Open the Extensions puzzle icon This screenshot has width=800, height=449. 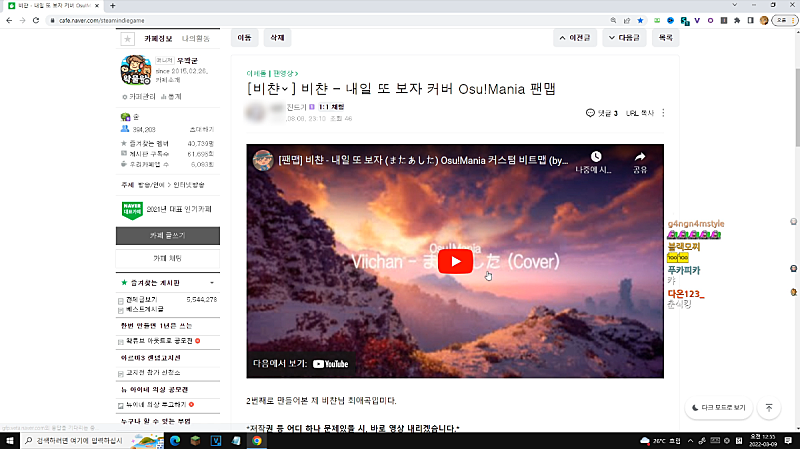pos(737,20)
